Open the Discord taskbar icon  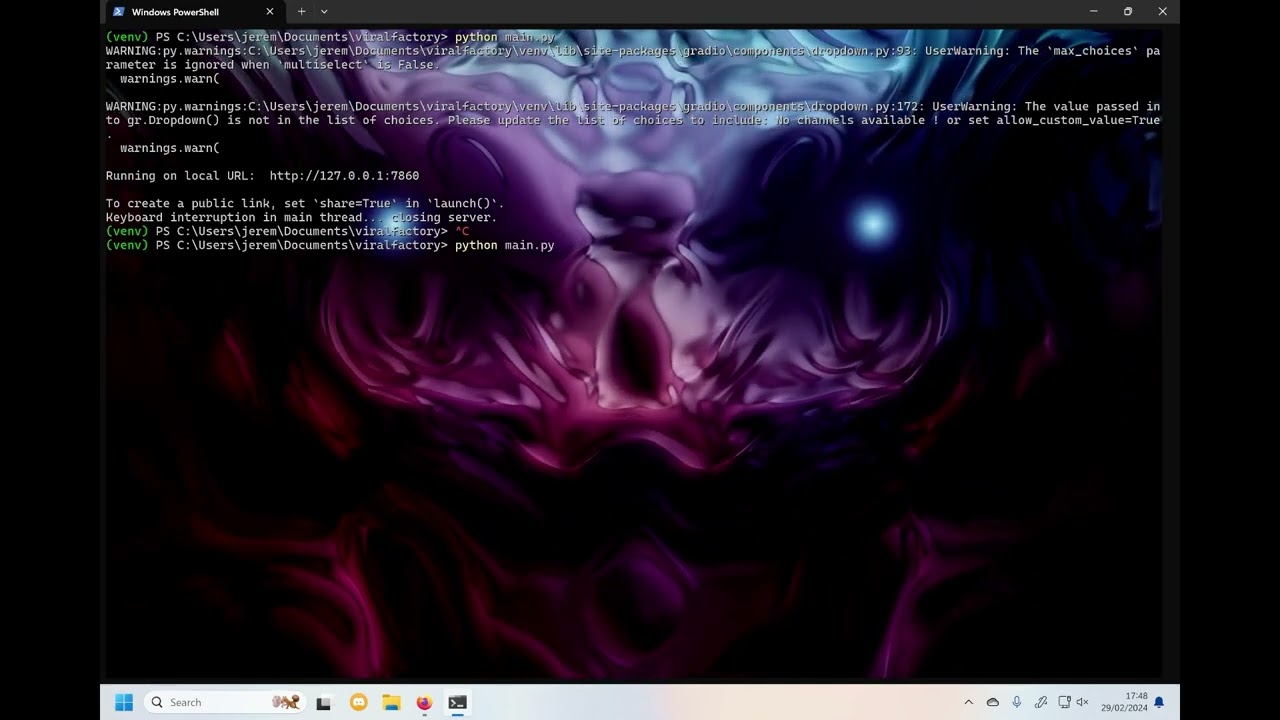tap(358, 702)
